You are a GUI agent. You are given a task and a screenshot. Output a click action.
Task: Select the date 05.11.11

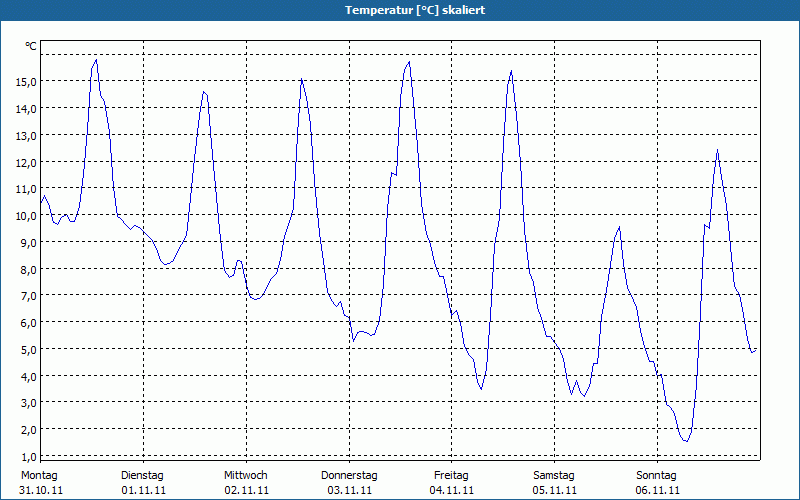point(555,491)
